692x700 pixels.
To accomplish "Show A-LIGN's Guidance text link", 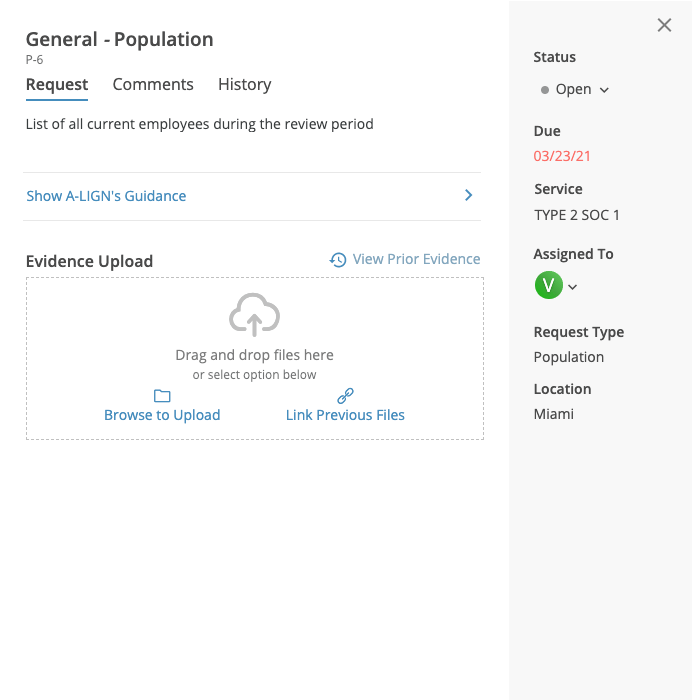I will click(106, 196).
